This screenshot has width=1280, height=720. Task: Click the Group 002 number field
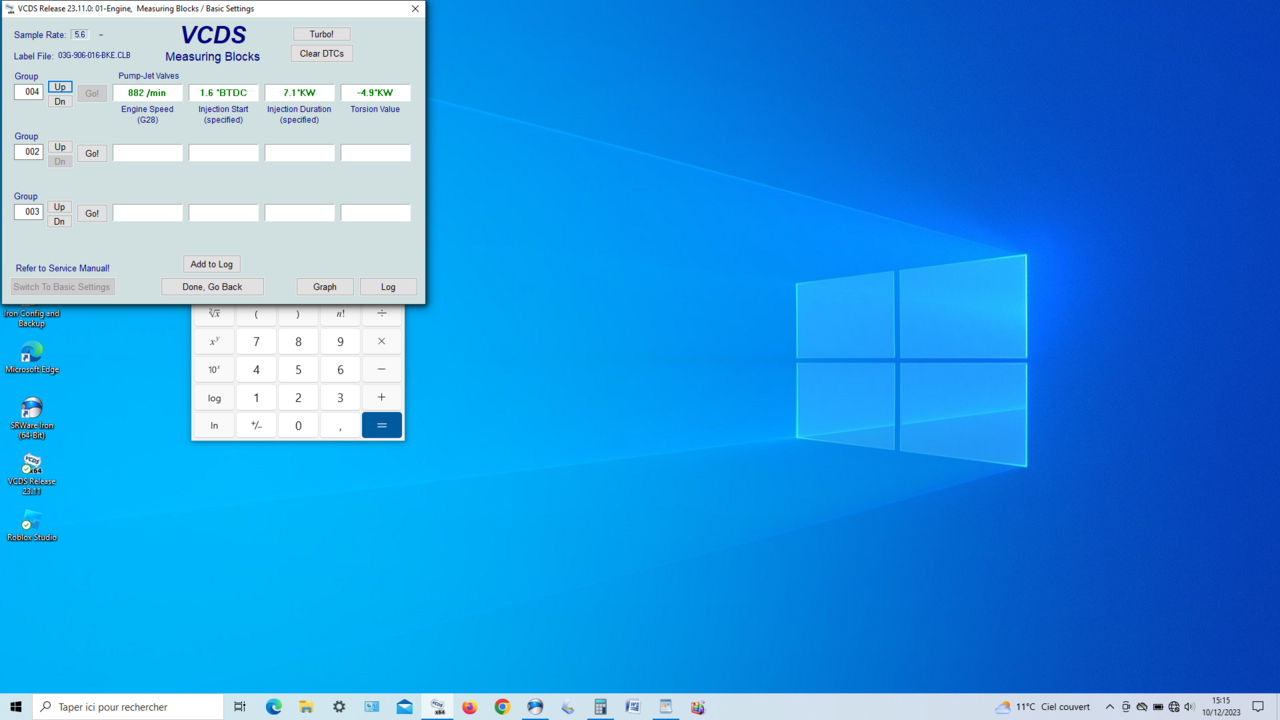tap(29, 152)
